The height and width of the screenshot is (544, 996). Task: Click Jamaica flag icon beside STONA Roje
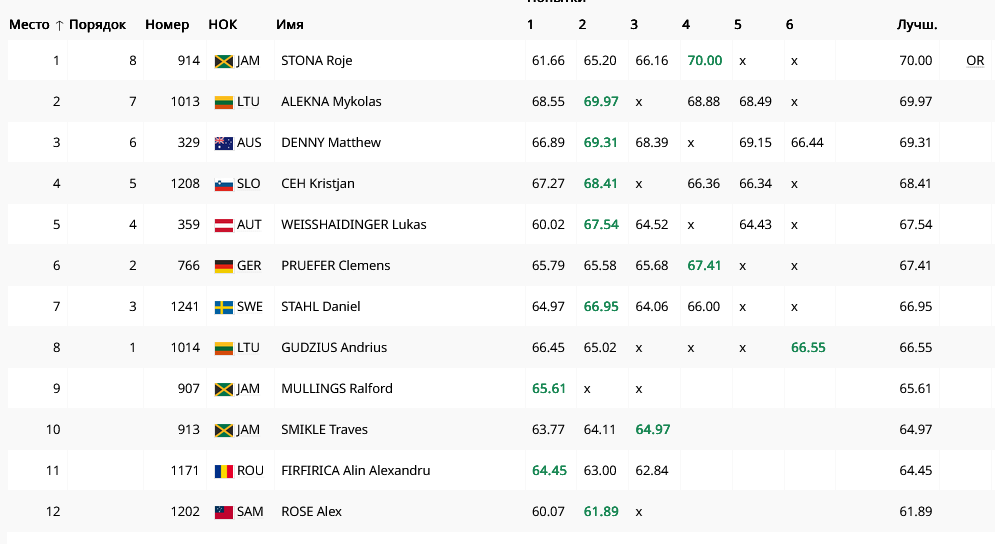pyautogui.click(x=223, y=61)
